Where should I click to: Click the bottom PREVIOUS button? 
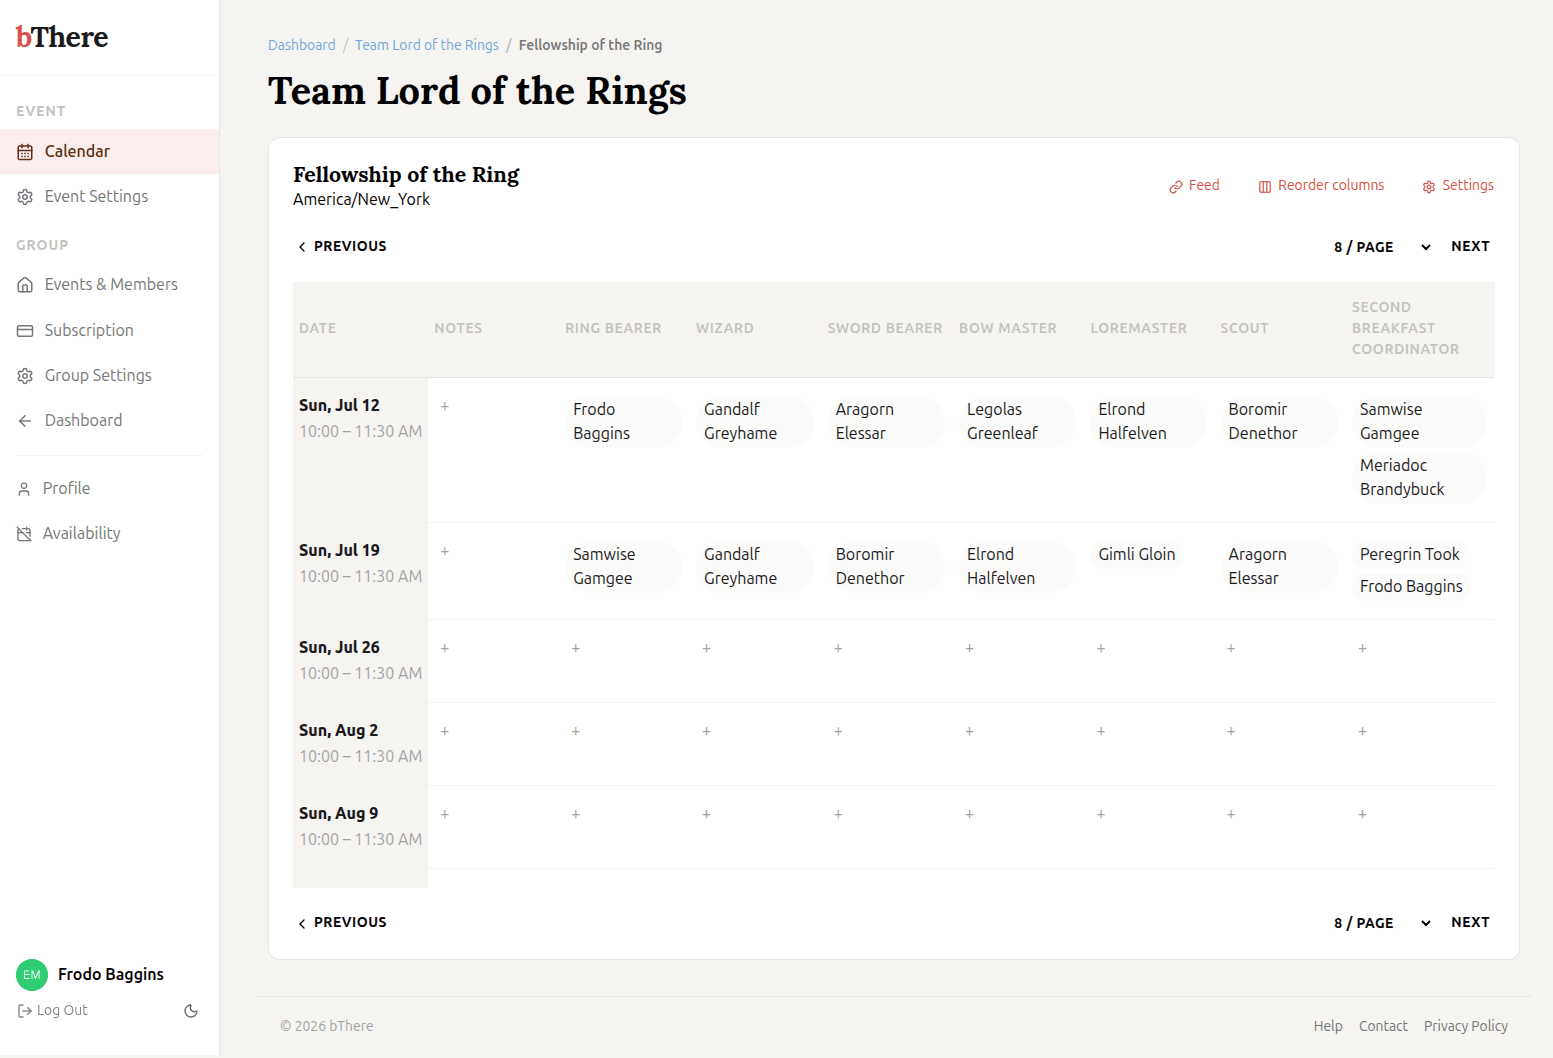(x=342, y=922)
